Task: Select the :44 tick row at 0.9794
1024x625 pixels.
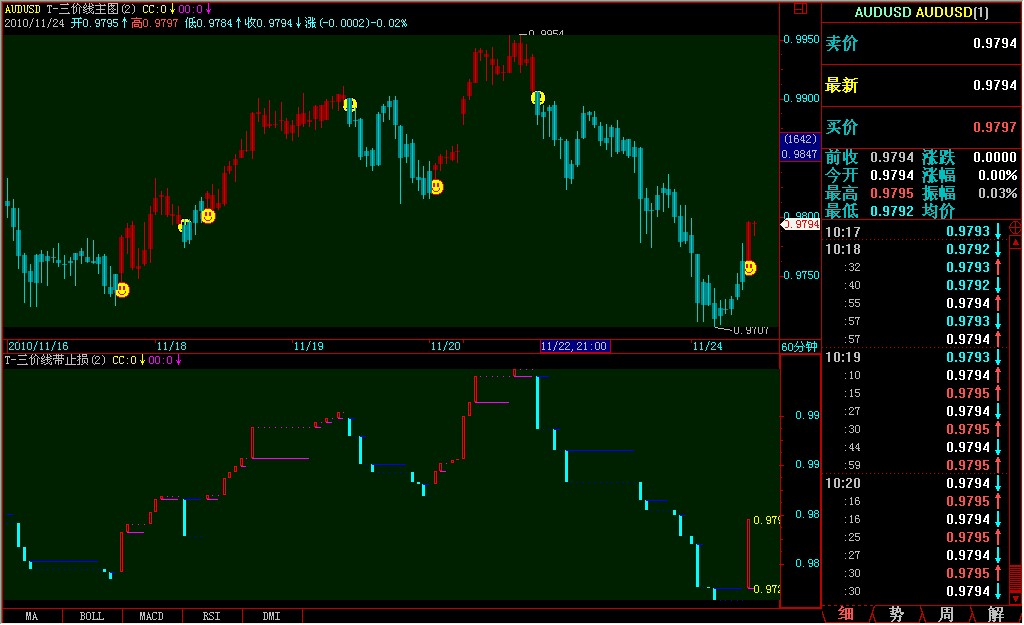Action: click(914, 447)
